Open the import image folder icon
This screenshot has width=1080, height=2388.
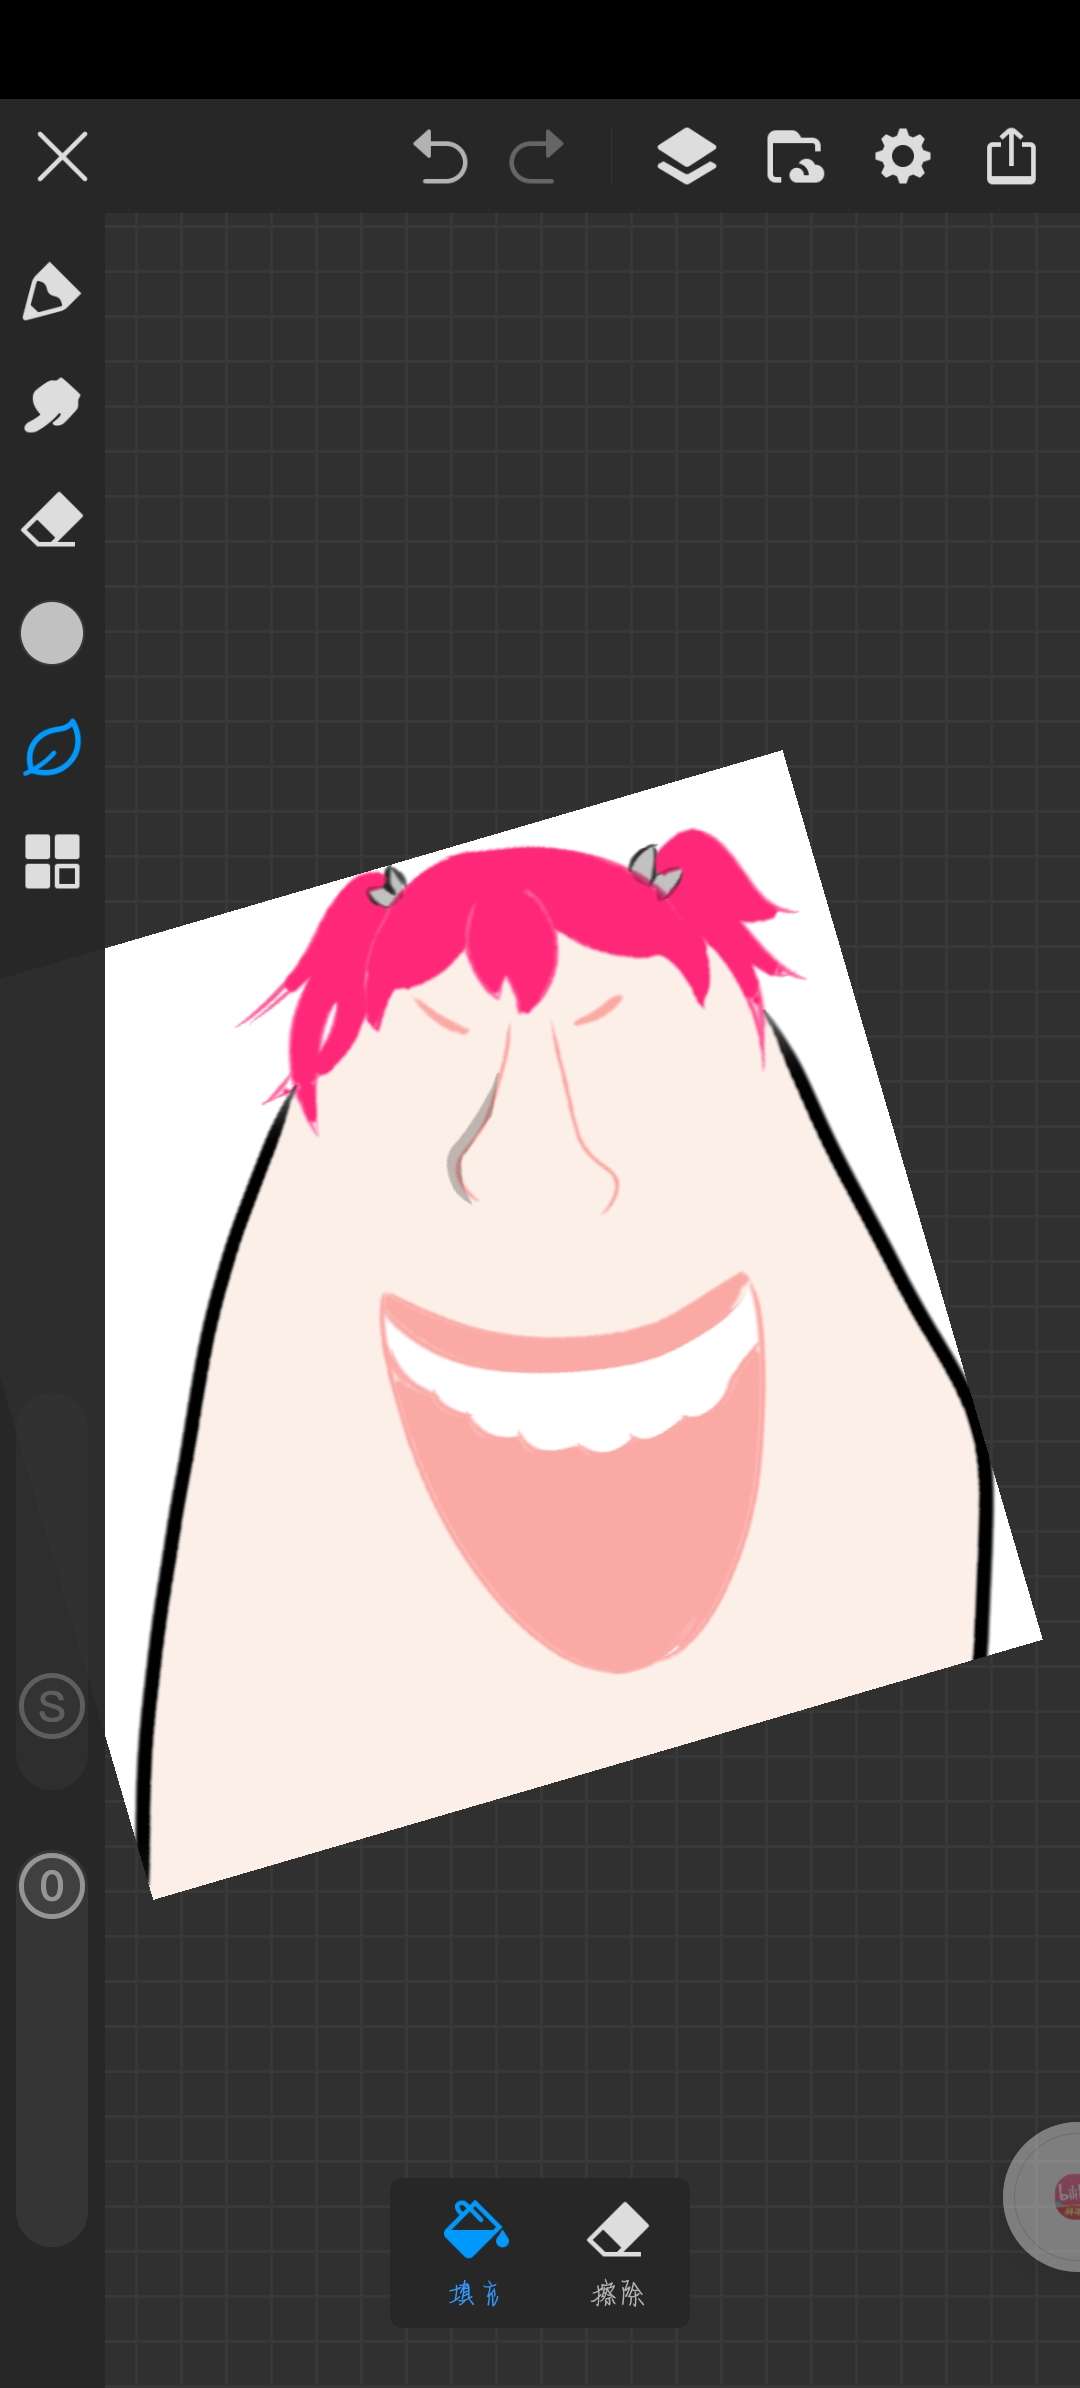pos(795,157)
